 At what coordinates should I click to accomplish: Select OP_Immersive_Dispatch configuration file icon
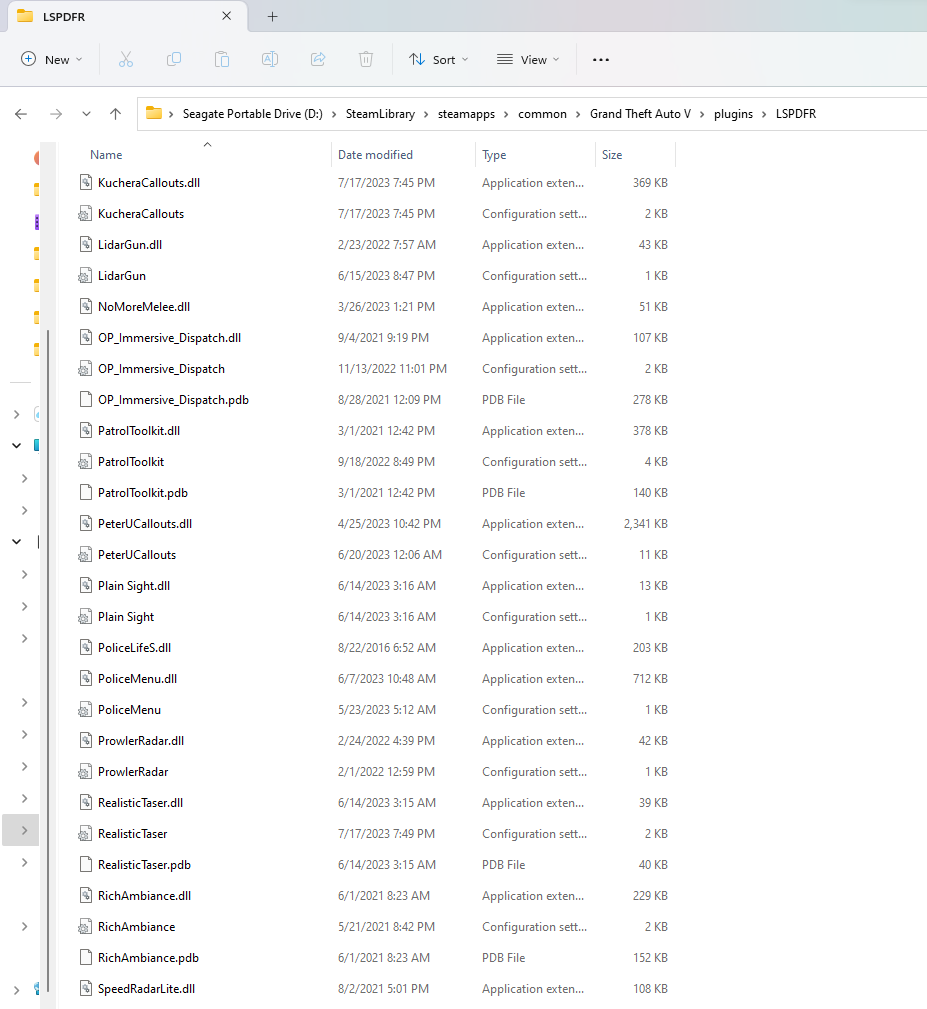pyautogui.click(x=85, y=369)
